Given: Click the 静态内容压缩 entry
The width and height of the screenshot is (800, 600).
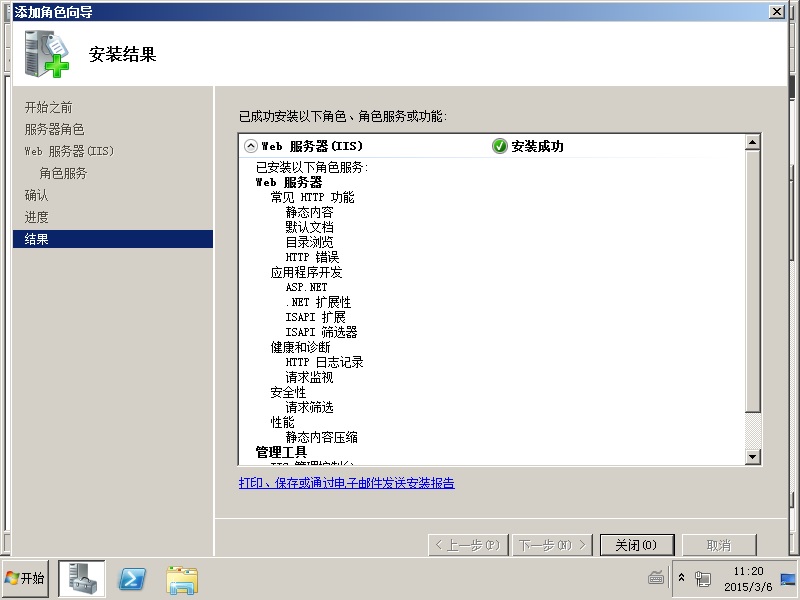Looking at the screenshot, I should pos(321,437).
